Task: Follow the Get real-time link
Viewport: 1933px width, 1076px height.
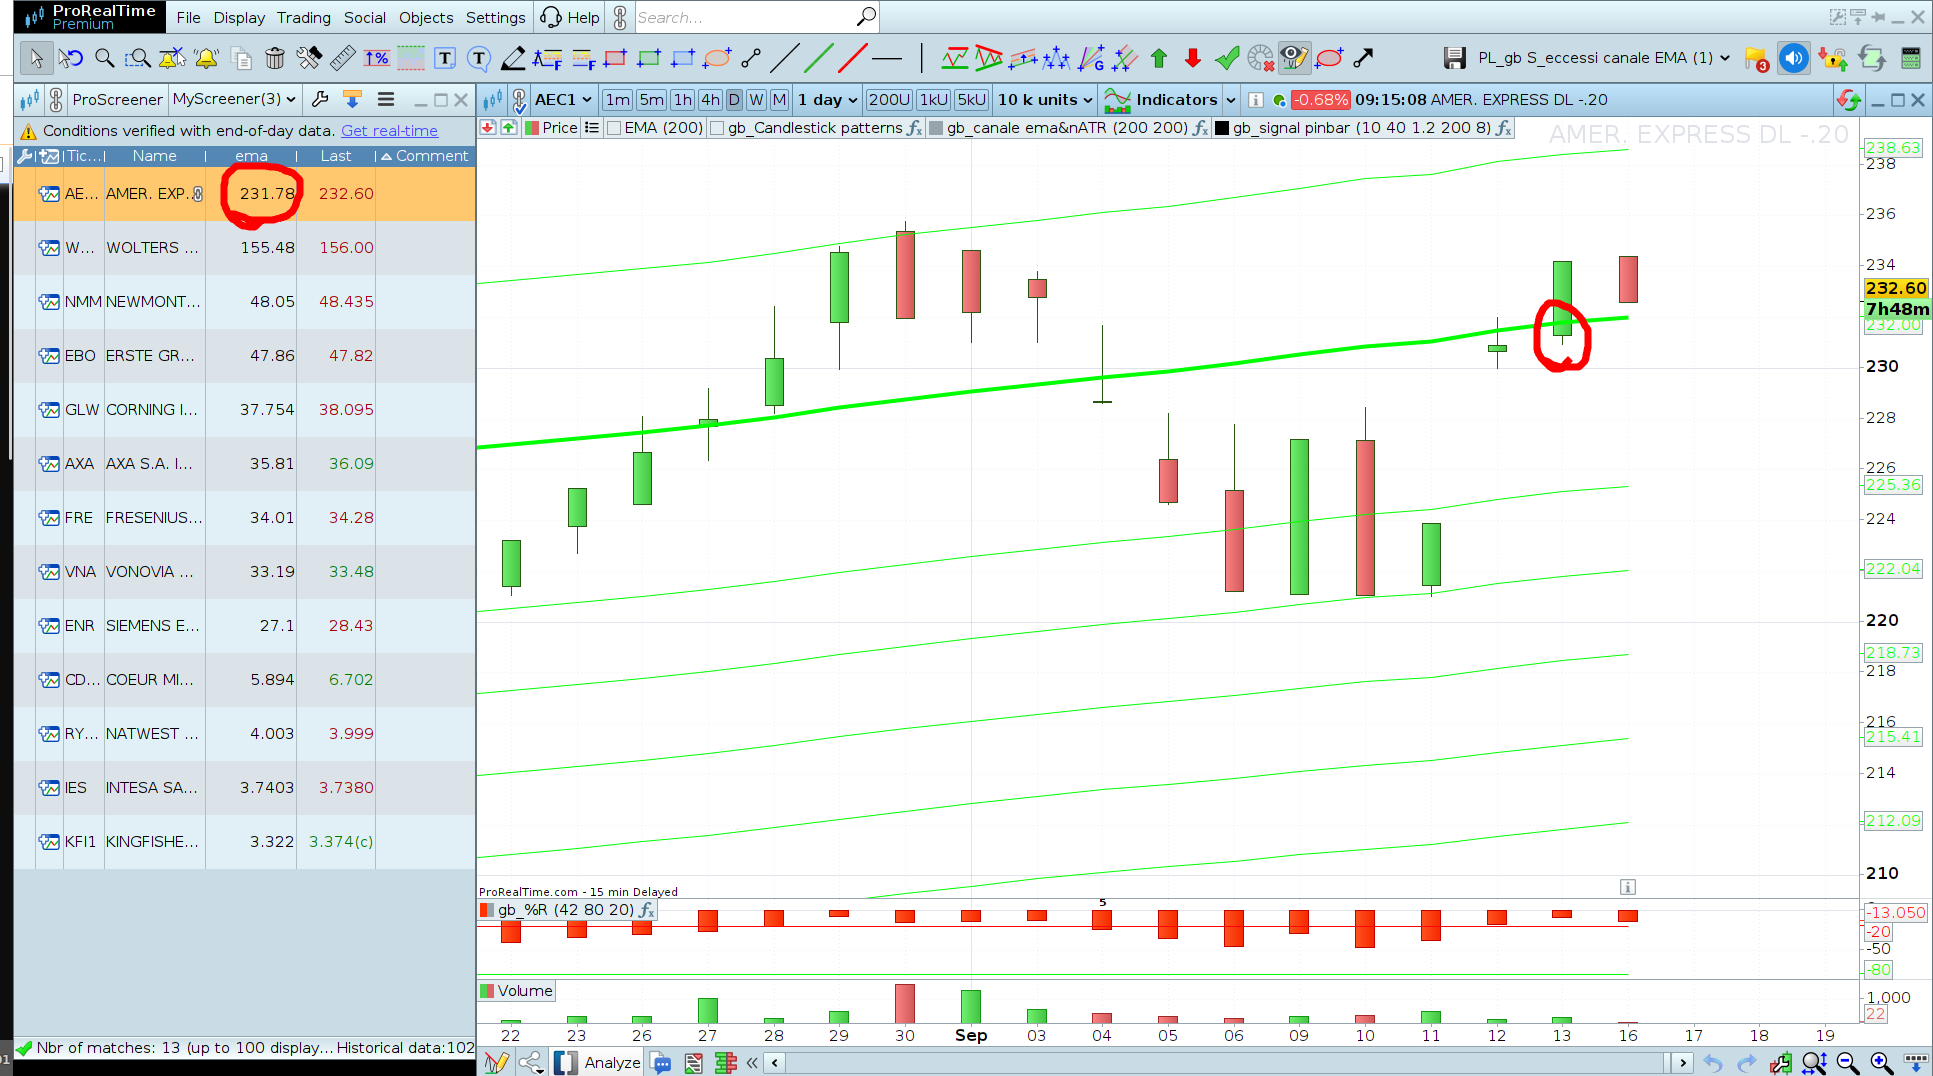Action: 390,131
